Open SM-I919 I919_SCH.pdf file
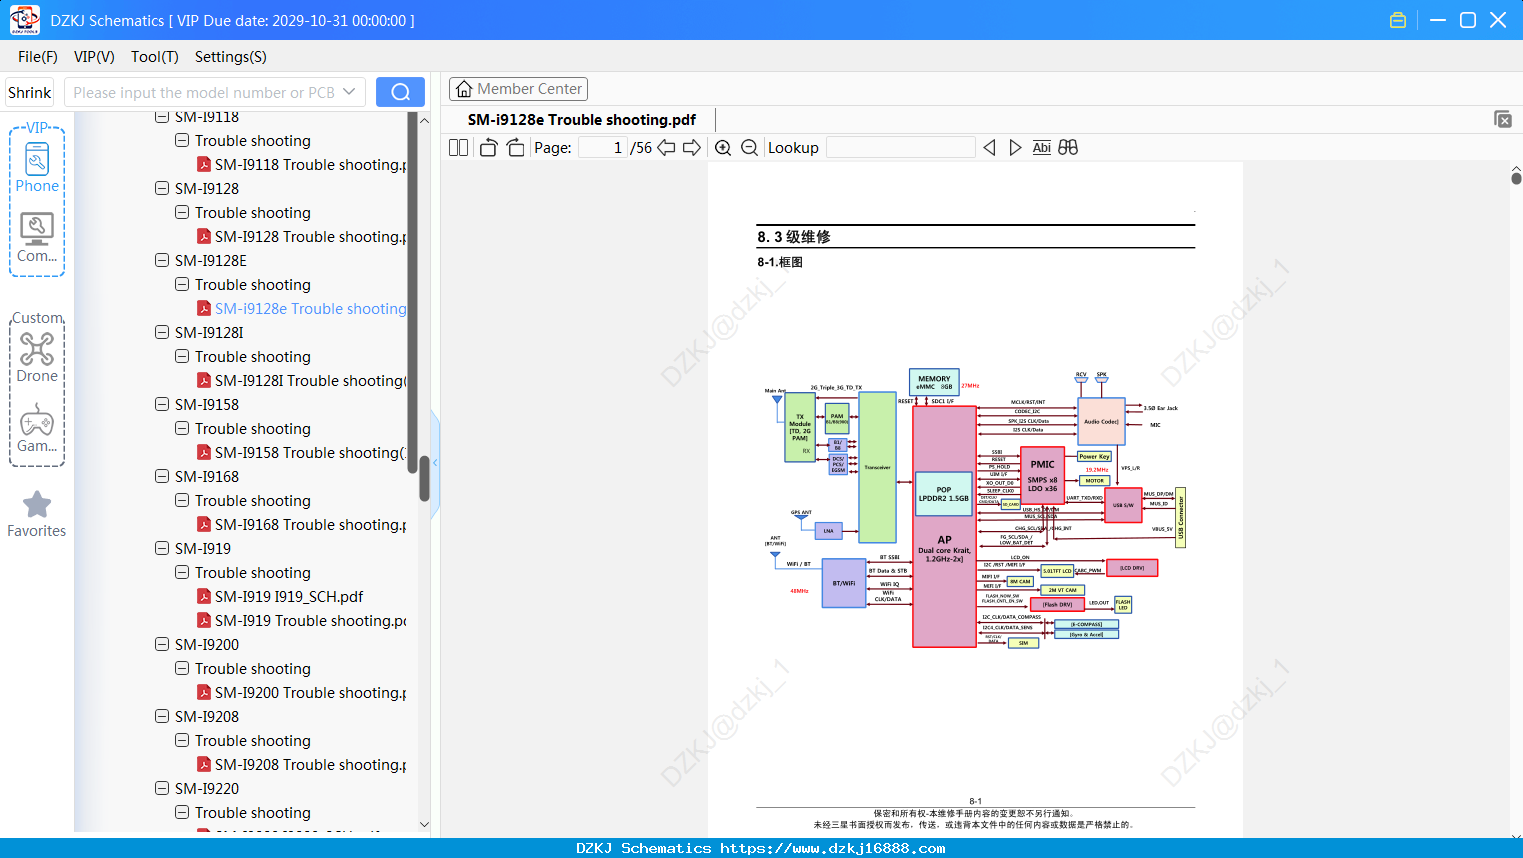This screenshot has height=858, width=1523. [279, 597]
